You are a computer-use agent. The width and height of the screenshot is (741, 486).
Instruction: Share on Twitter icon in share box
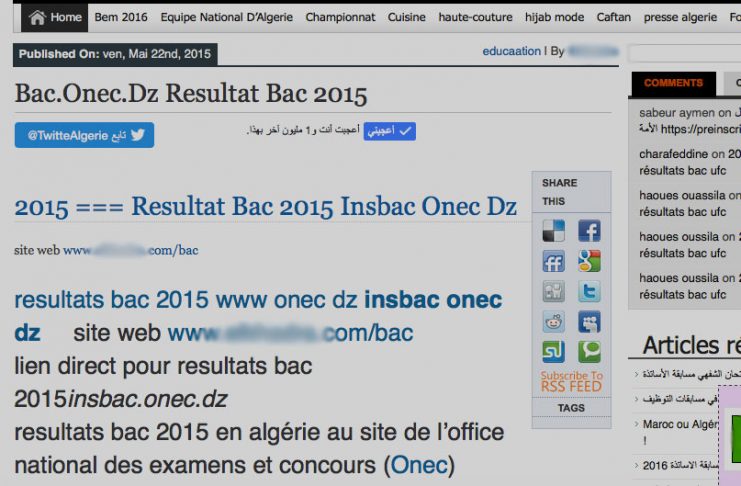point(589,292)
